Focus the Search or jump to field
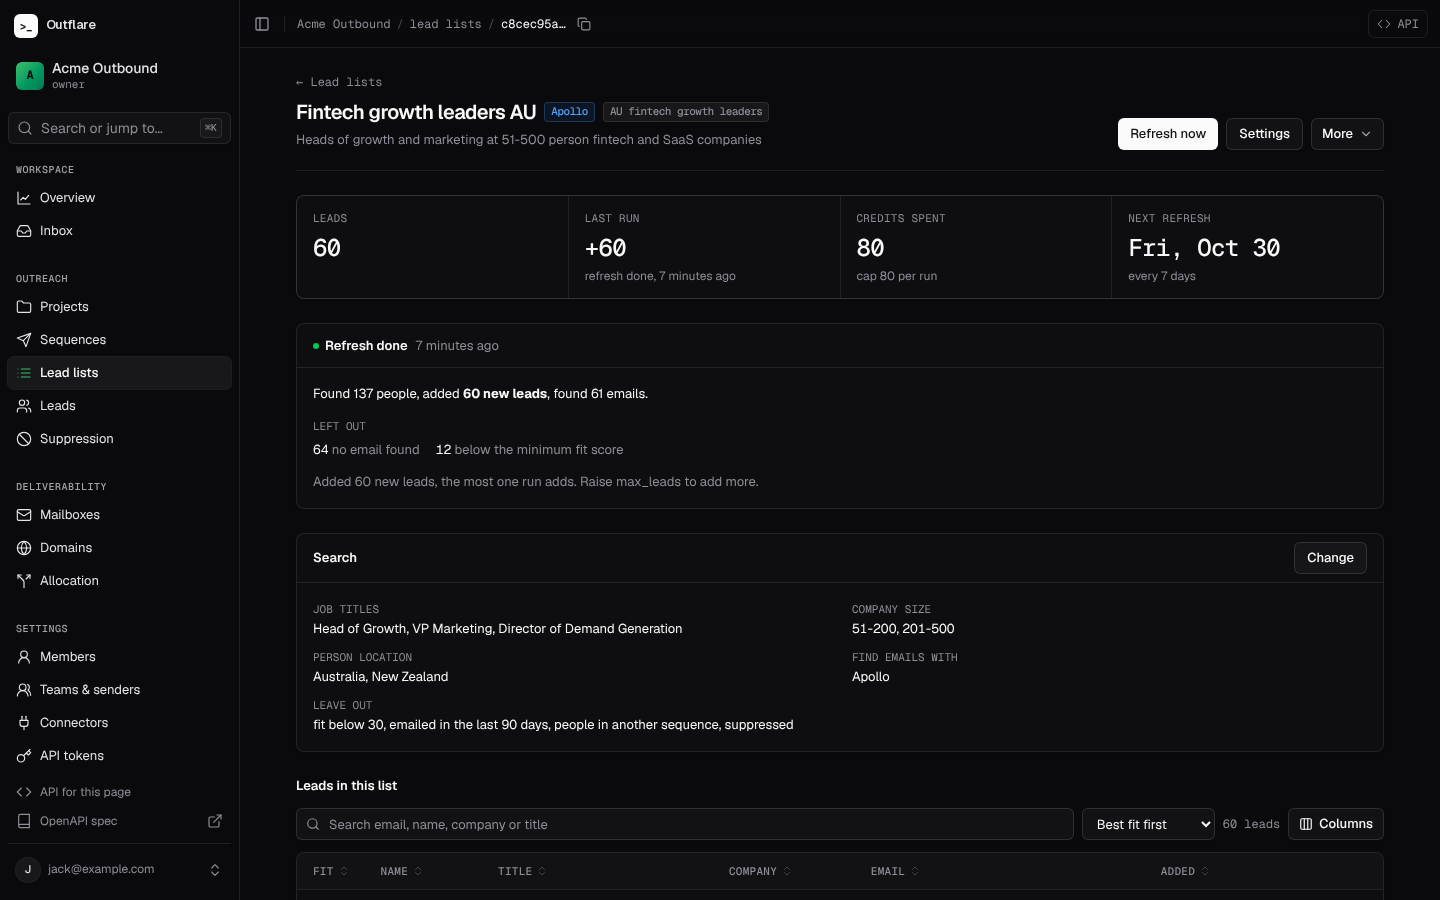 click(x=119, y=128)
